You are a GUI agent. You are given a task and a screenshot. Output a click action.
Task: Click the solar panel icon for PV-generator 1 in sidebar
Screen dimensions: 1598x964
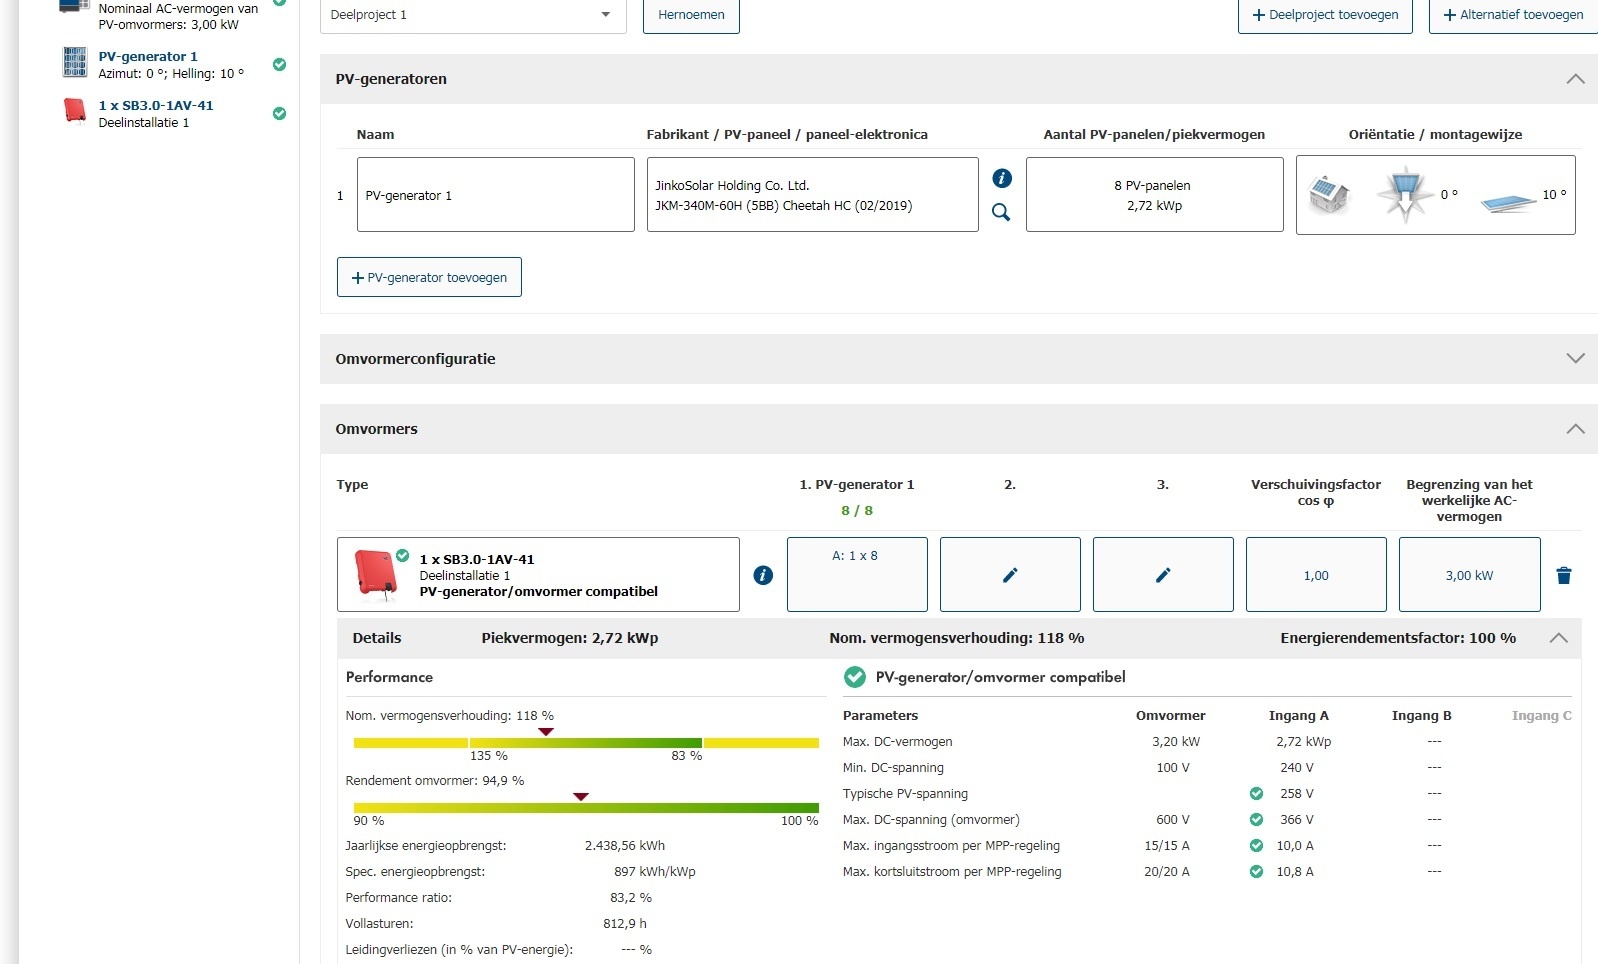75,62
